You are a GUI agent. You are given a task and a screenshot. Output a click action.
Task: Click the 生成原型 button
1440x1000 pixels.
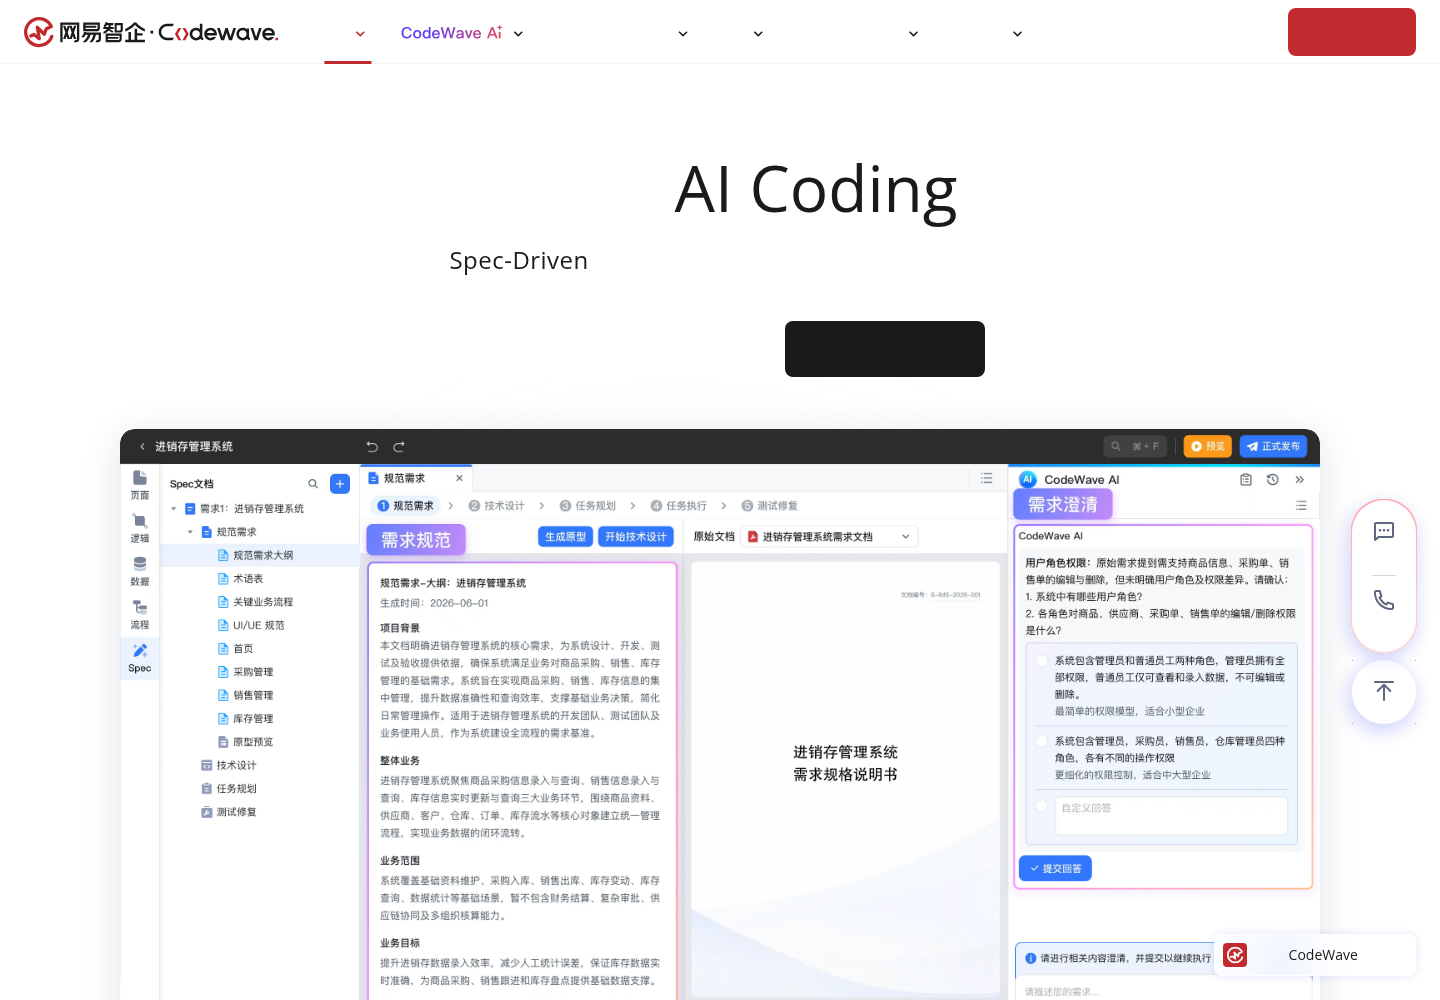566,537
